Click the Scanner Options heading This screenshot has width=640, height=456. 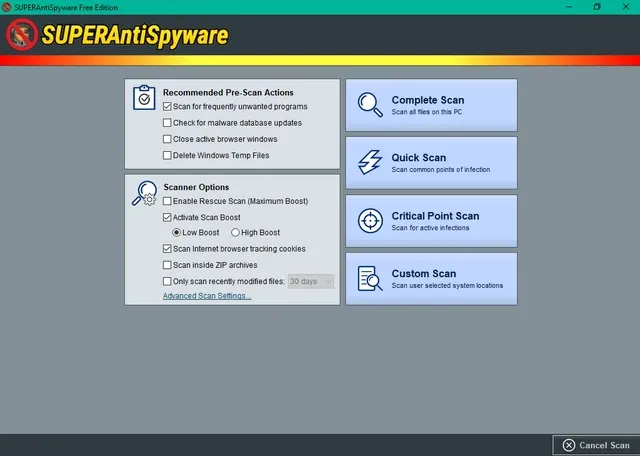196,187
